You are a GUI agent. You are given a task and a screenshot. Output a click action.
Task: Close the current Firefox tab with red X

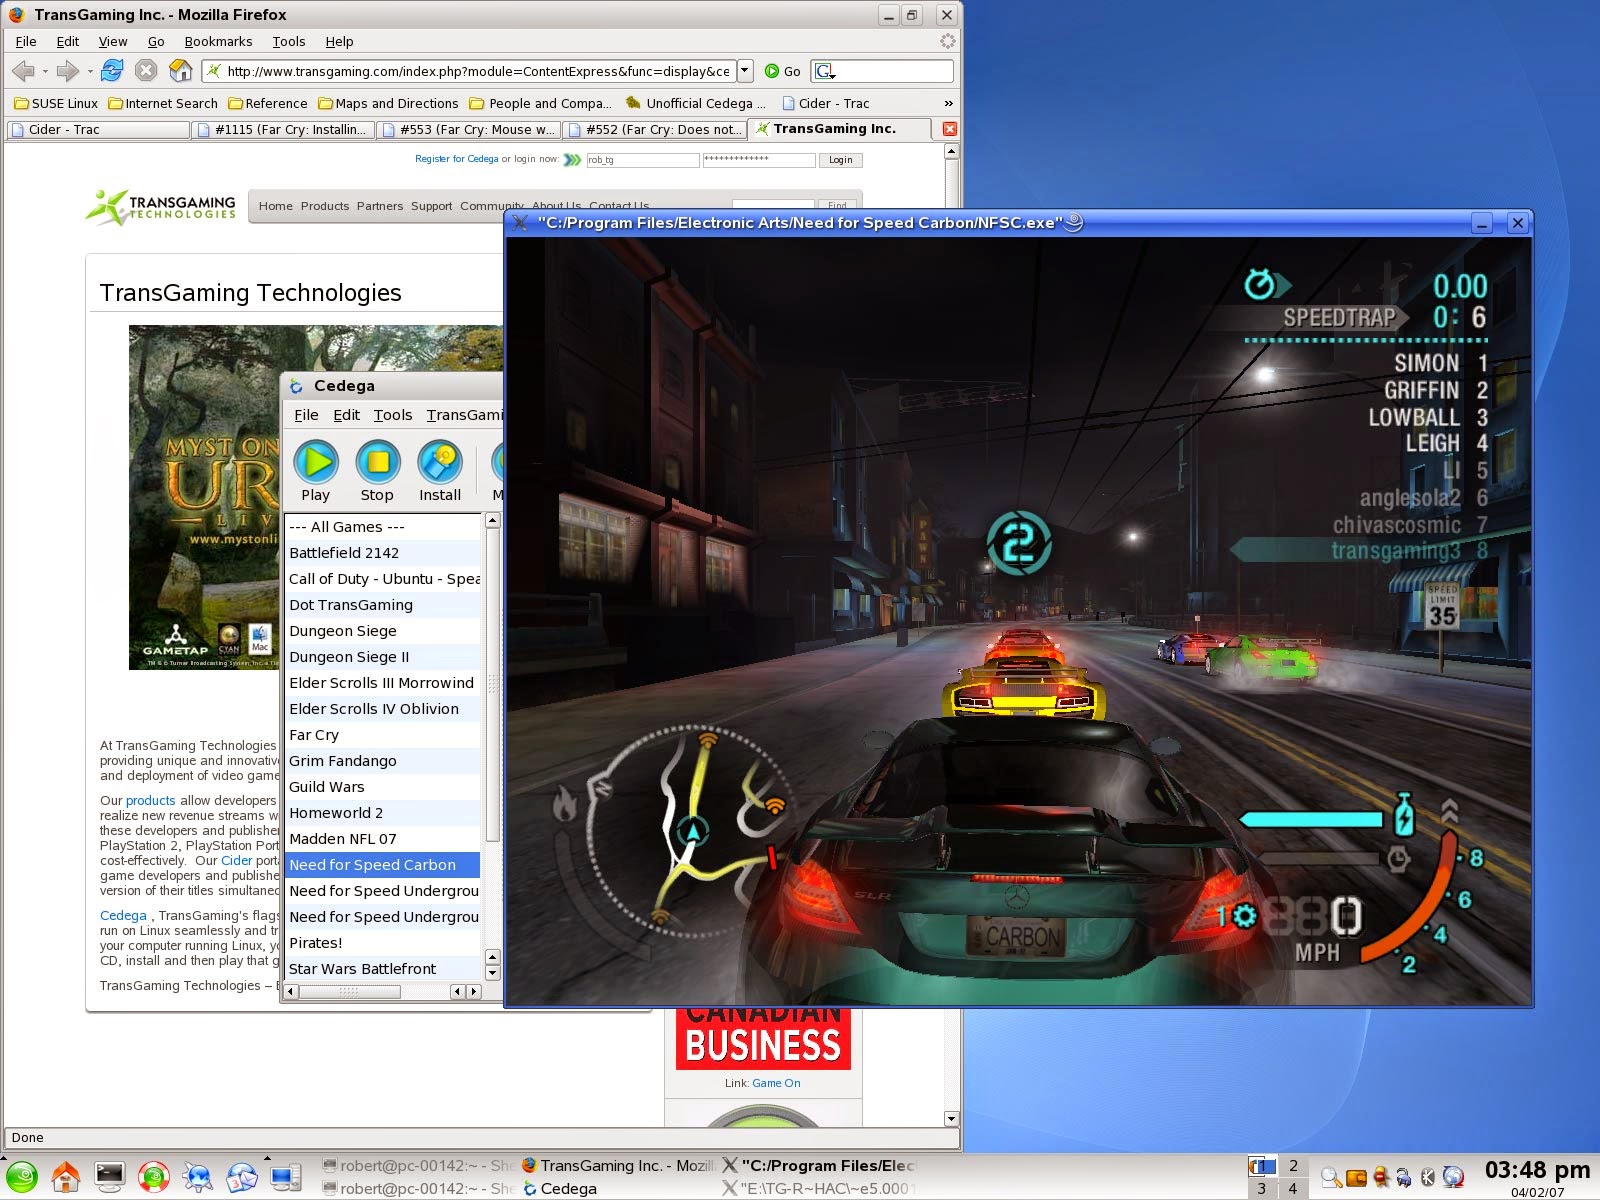[950, 129]
